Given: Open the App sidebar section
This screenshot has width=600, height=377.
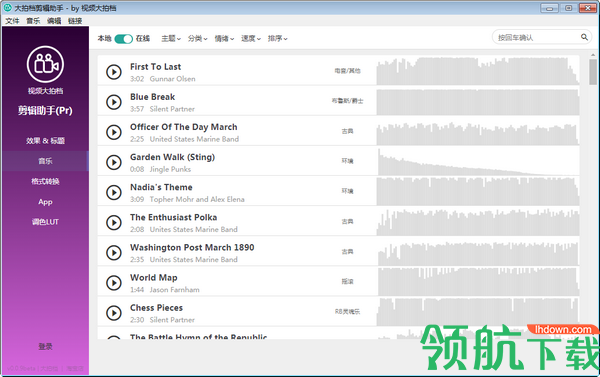Looking at the screenshot, I should [x=45, y=202].
